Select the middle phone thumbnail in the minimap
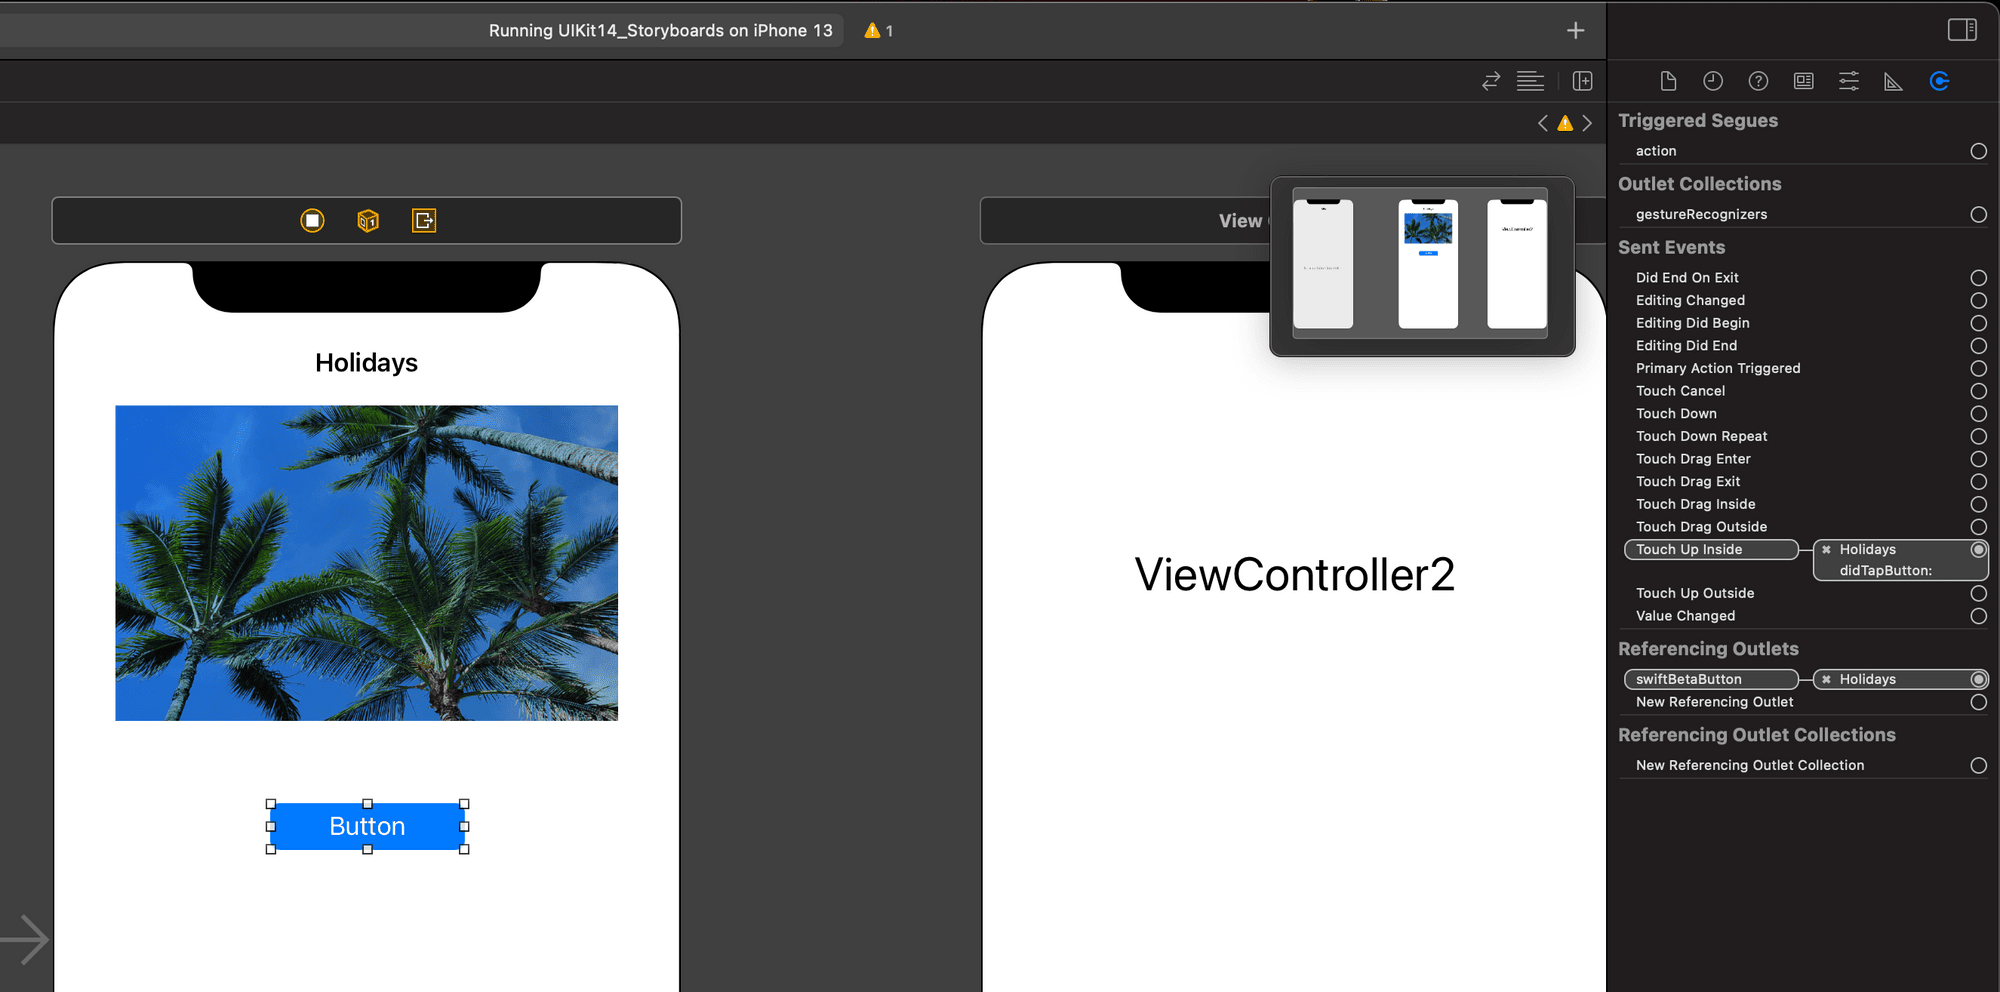Screen dimensions: 2000x992 point(1428,262)
